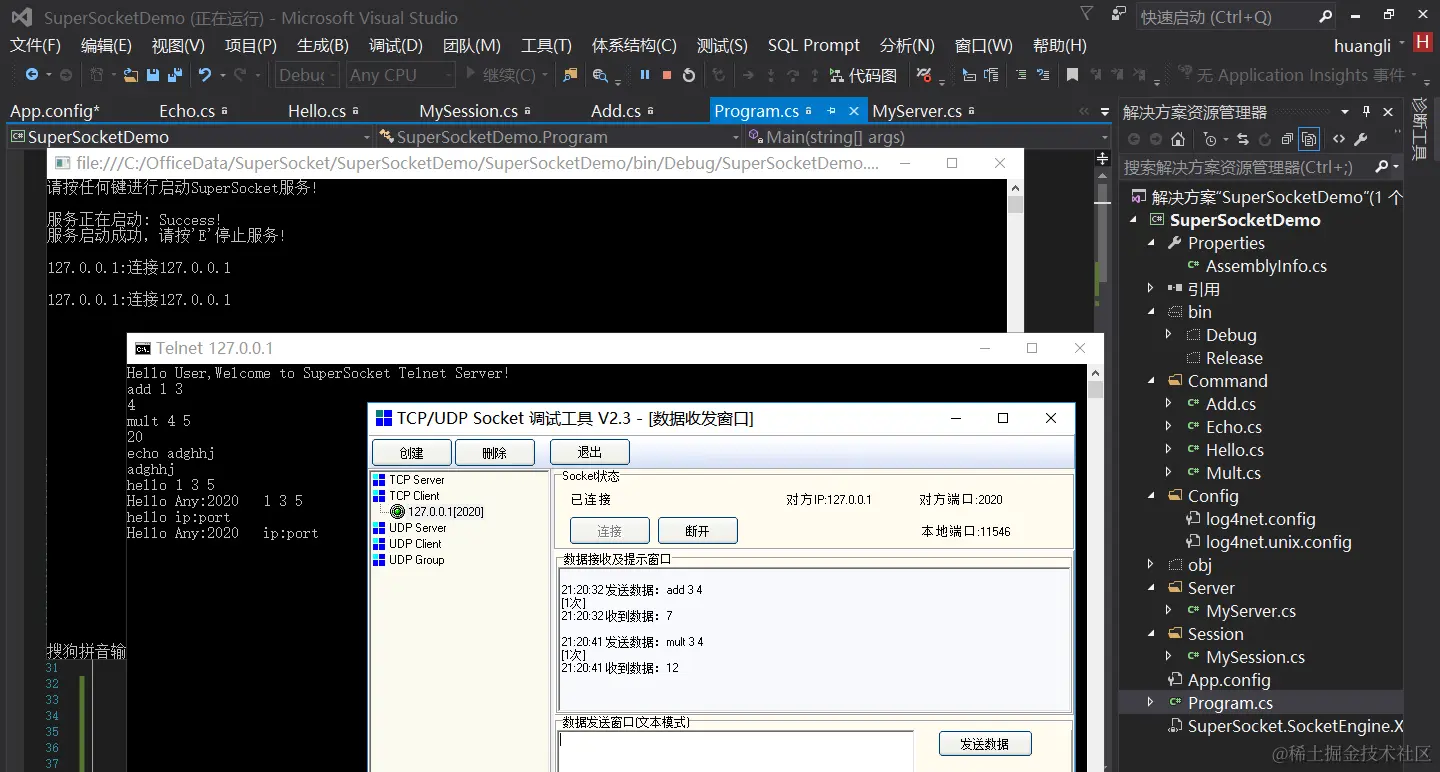Click the pending changes filter clock icon
Screen dimensions: 1440x772
coord(1210,139)
